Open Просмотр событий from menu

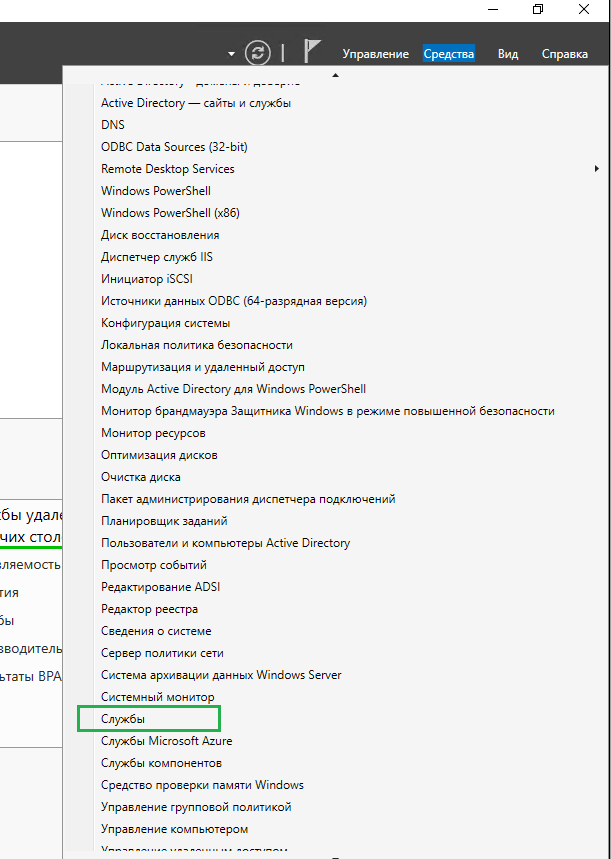click(154, 565)
